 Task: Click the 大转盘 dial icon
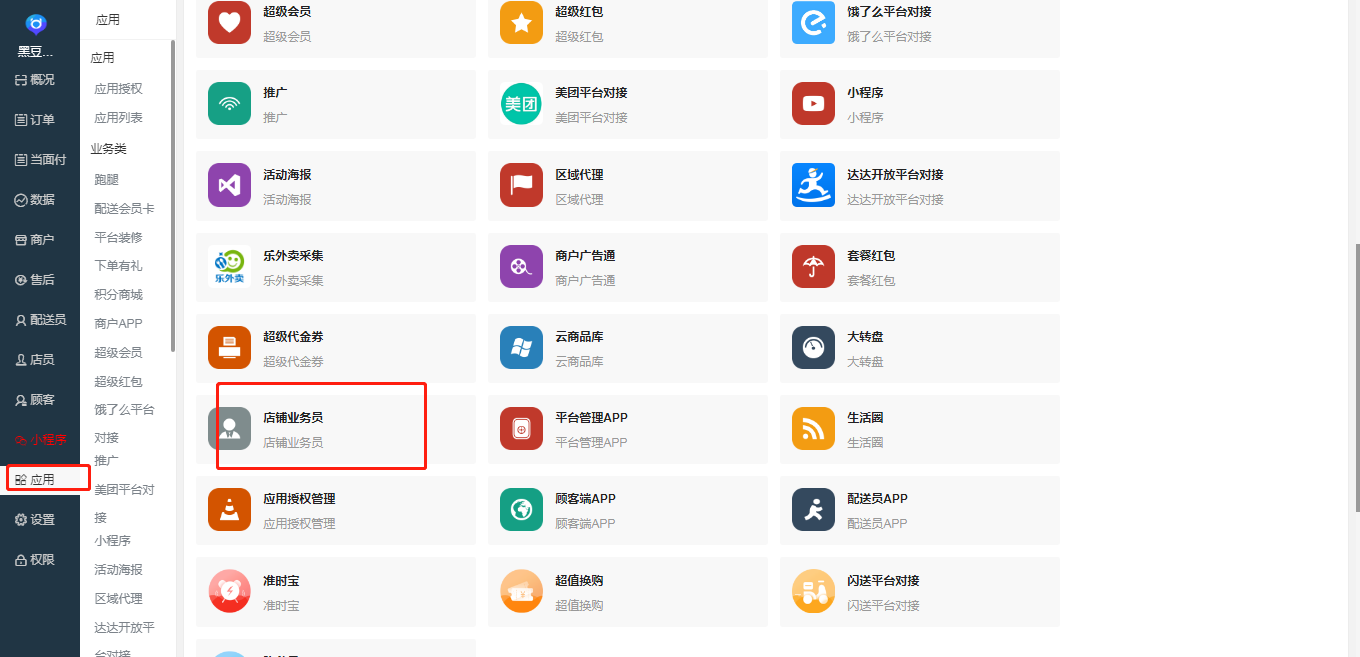813,348
